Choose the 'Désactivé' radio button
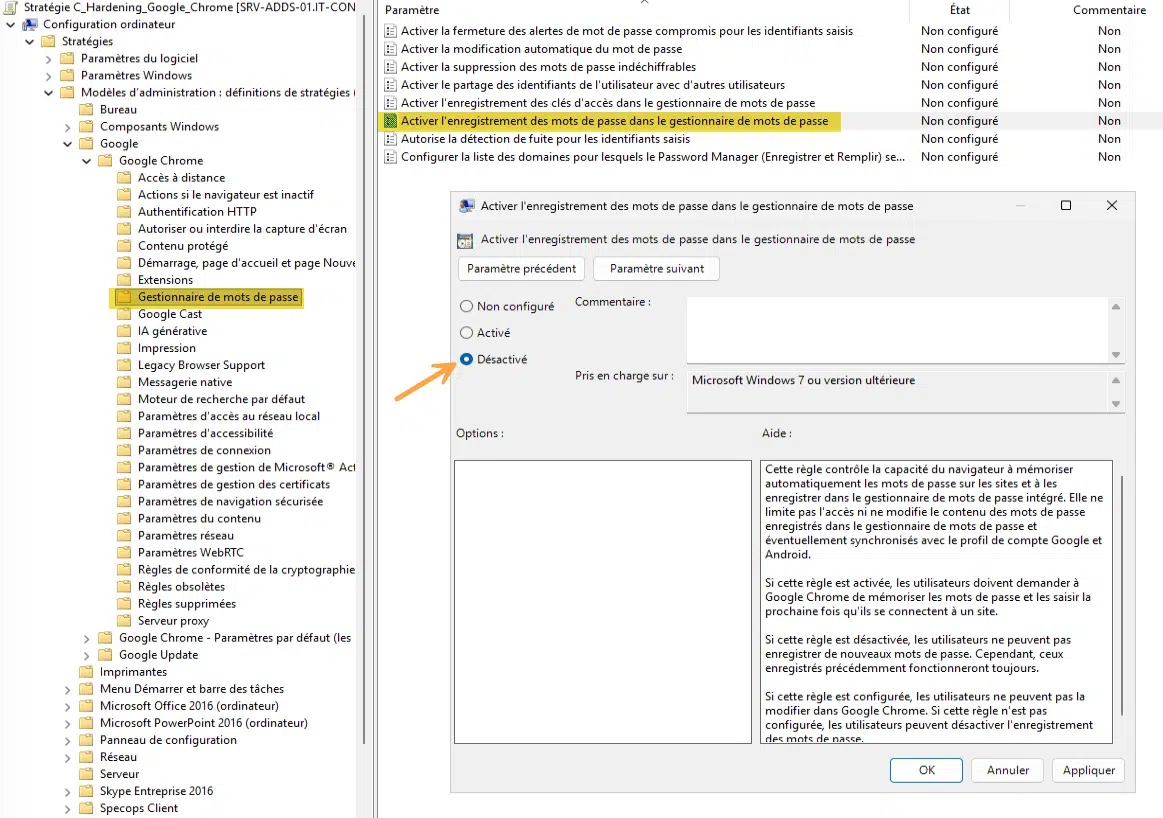The height and width of the screenshot is (818, 1163). click(x=467, y=360)
